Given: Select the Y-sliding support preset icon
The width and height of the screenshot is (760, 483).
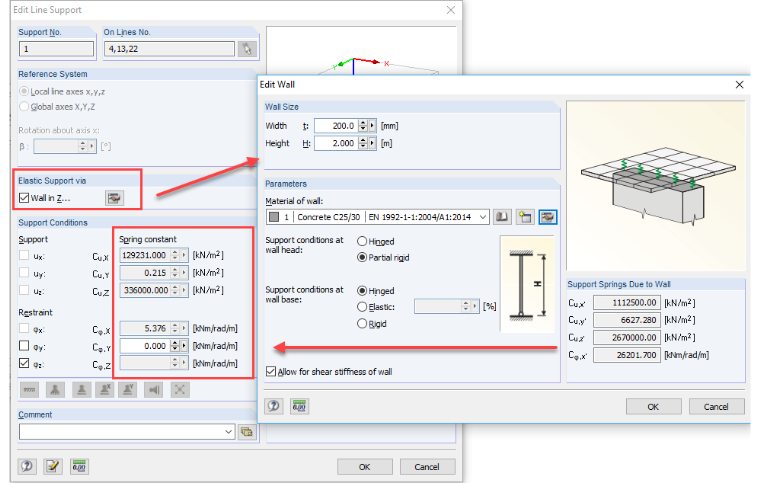Looking at the screenshot, I should click(x=127, y=390).
